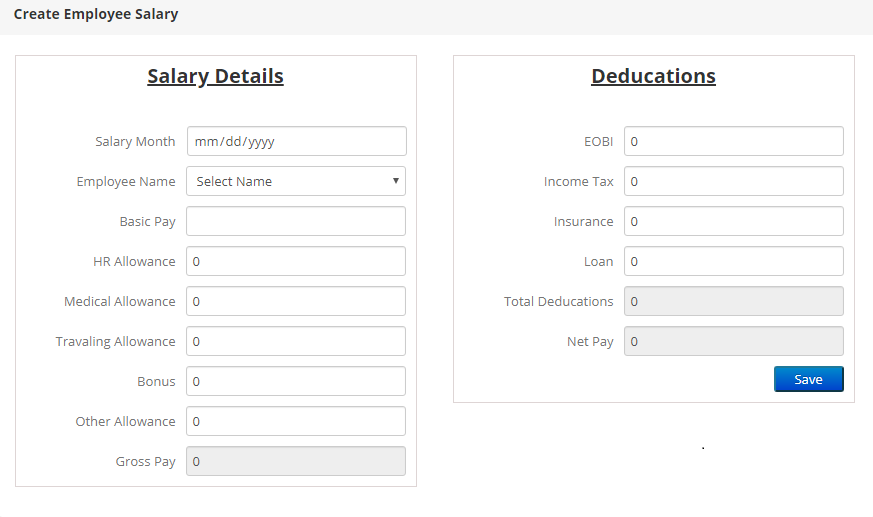This screenshot has height=517, width=873.
Task: Focus the HR Allowance field
Action: [x=296, y=261]
